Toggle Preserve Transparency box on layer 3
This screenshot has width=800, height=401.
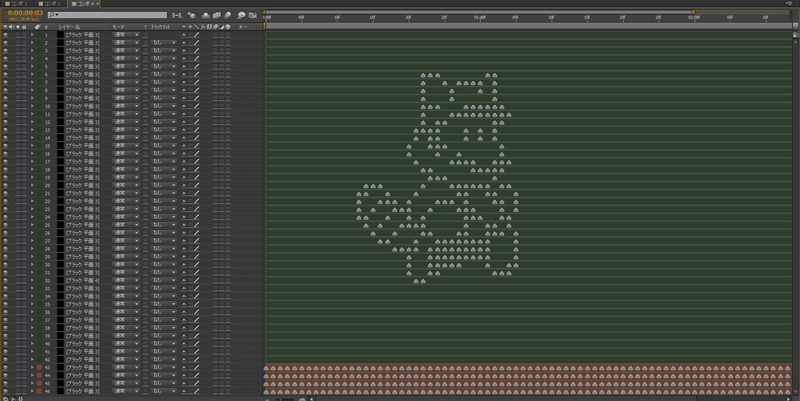click(145, 51)
